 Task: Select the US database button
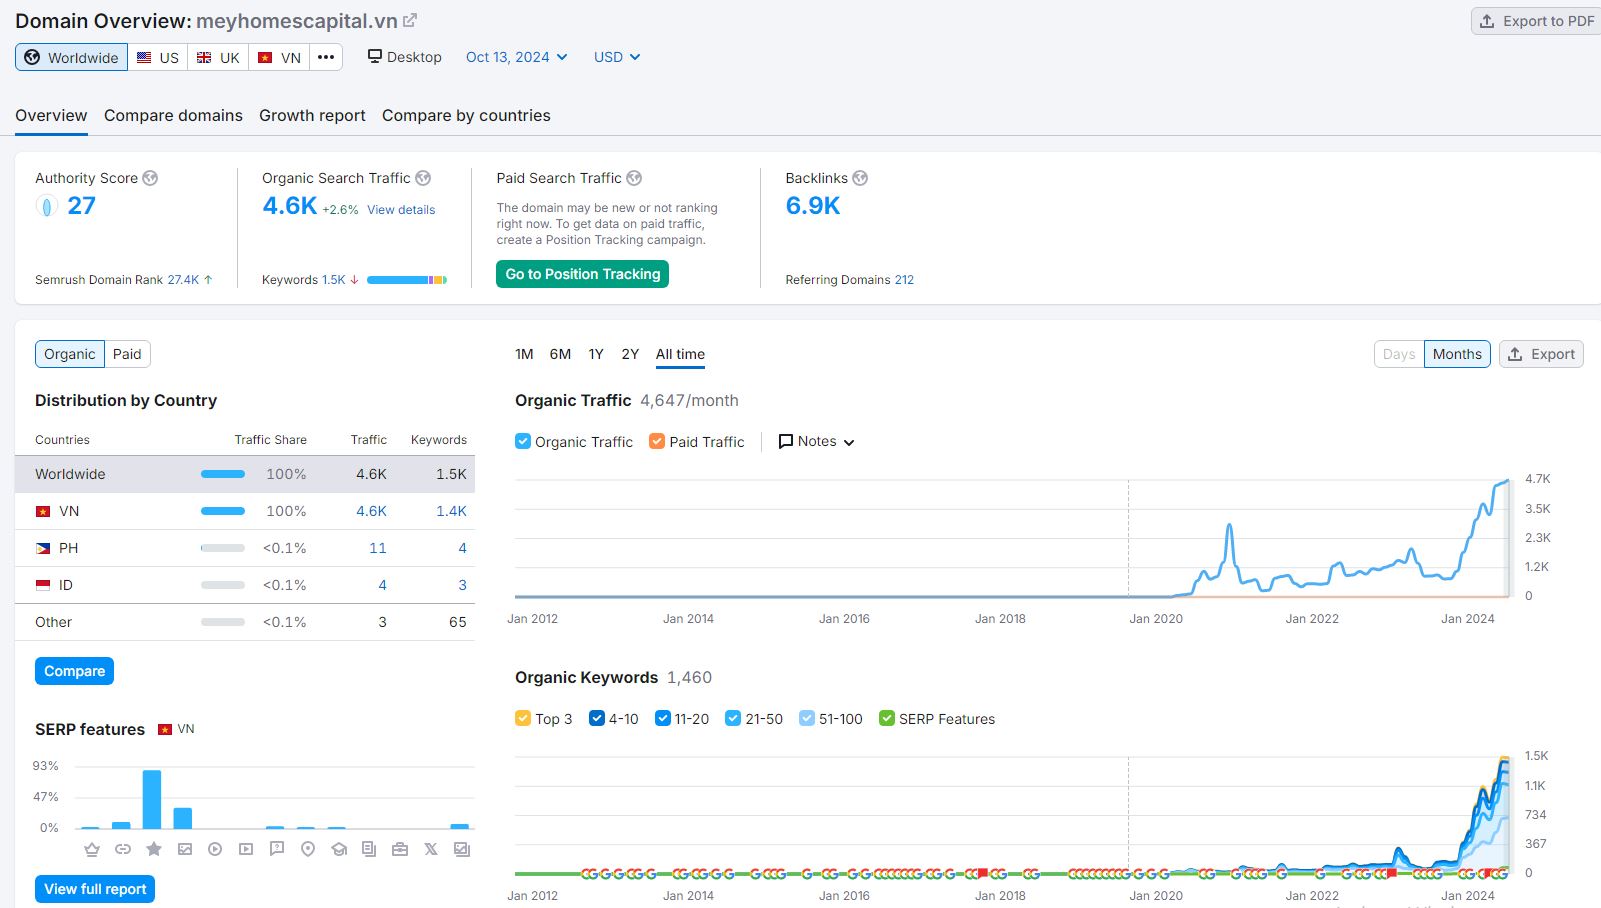coord(158,57)
